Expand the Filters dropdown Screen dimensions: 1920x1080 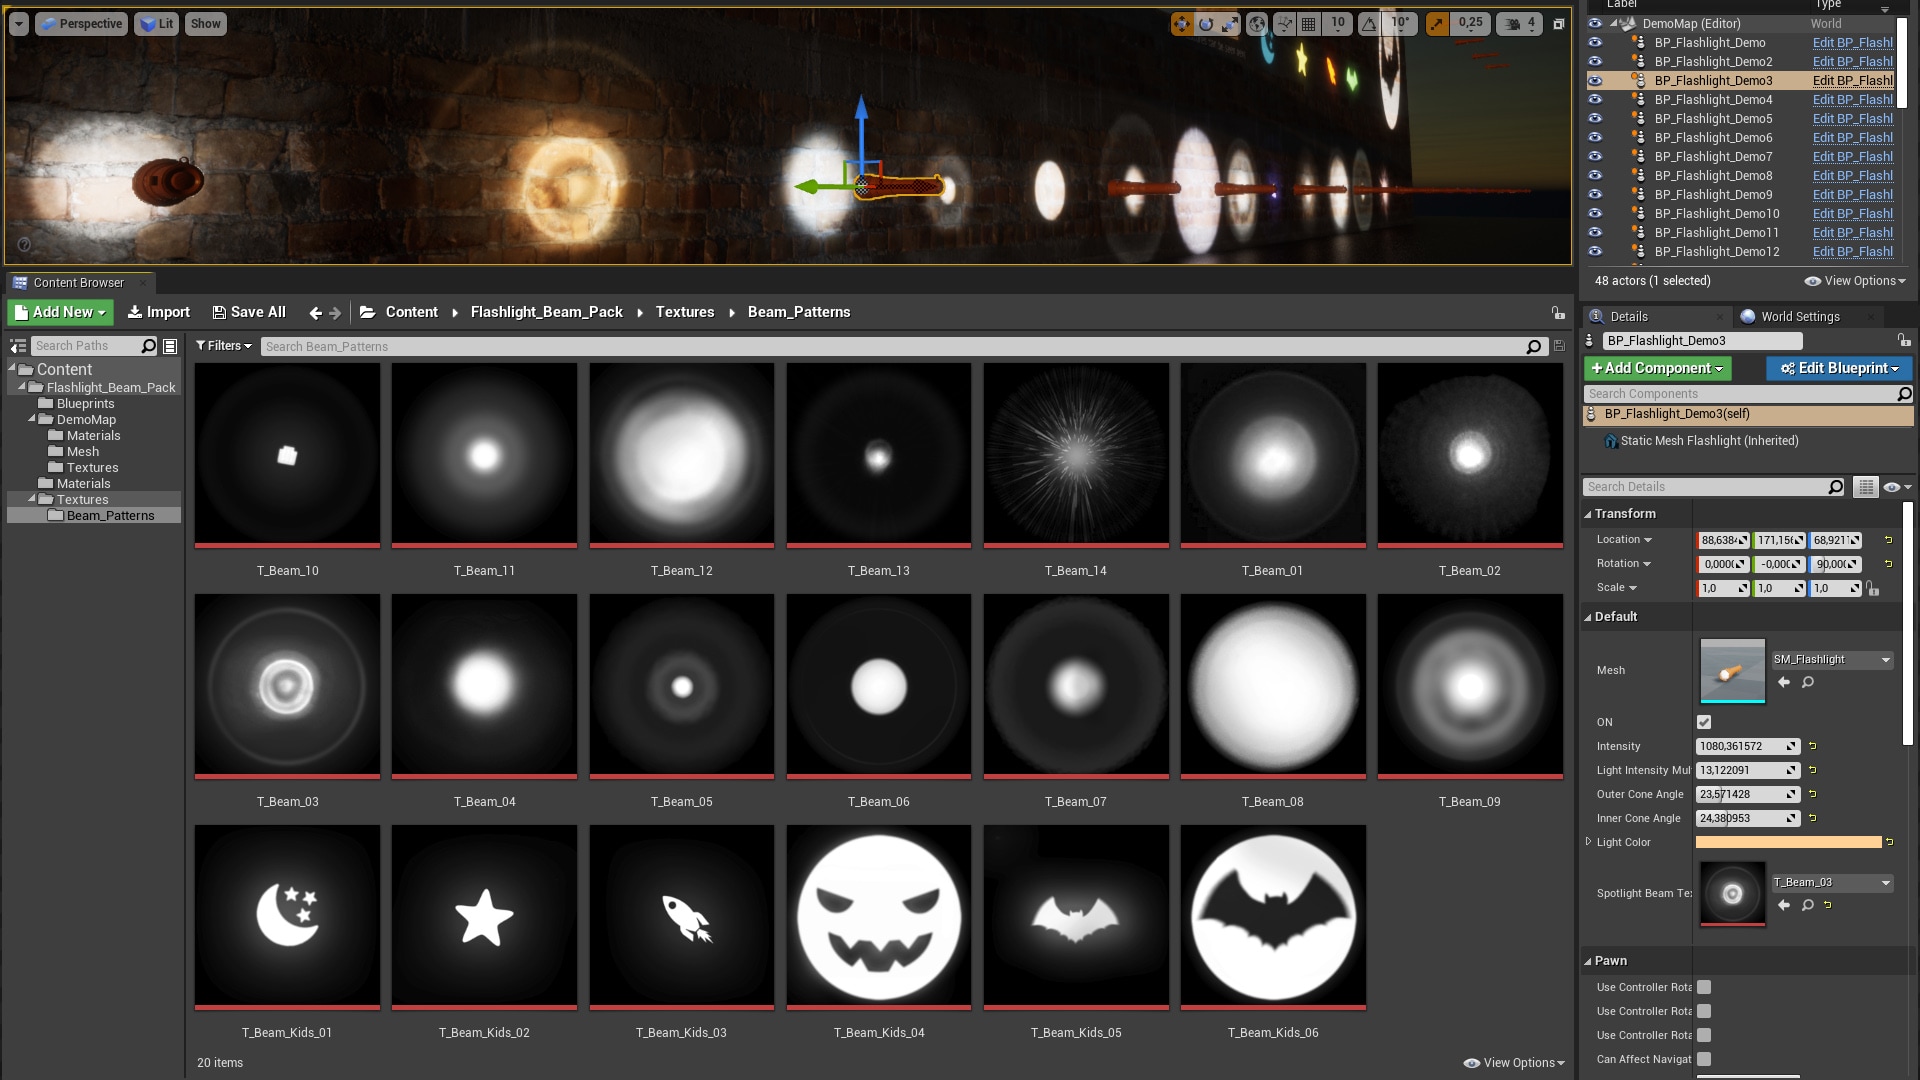point(224,346)
